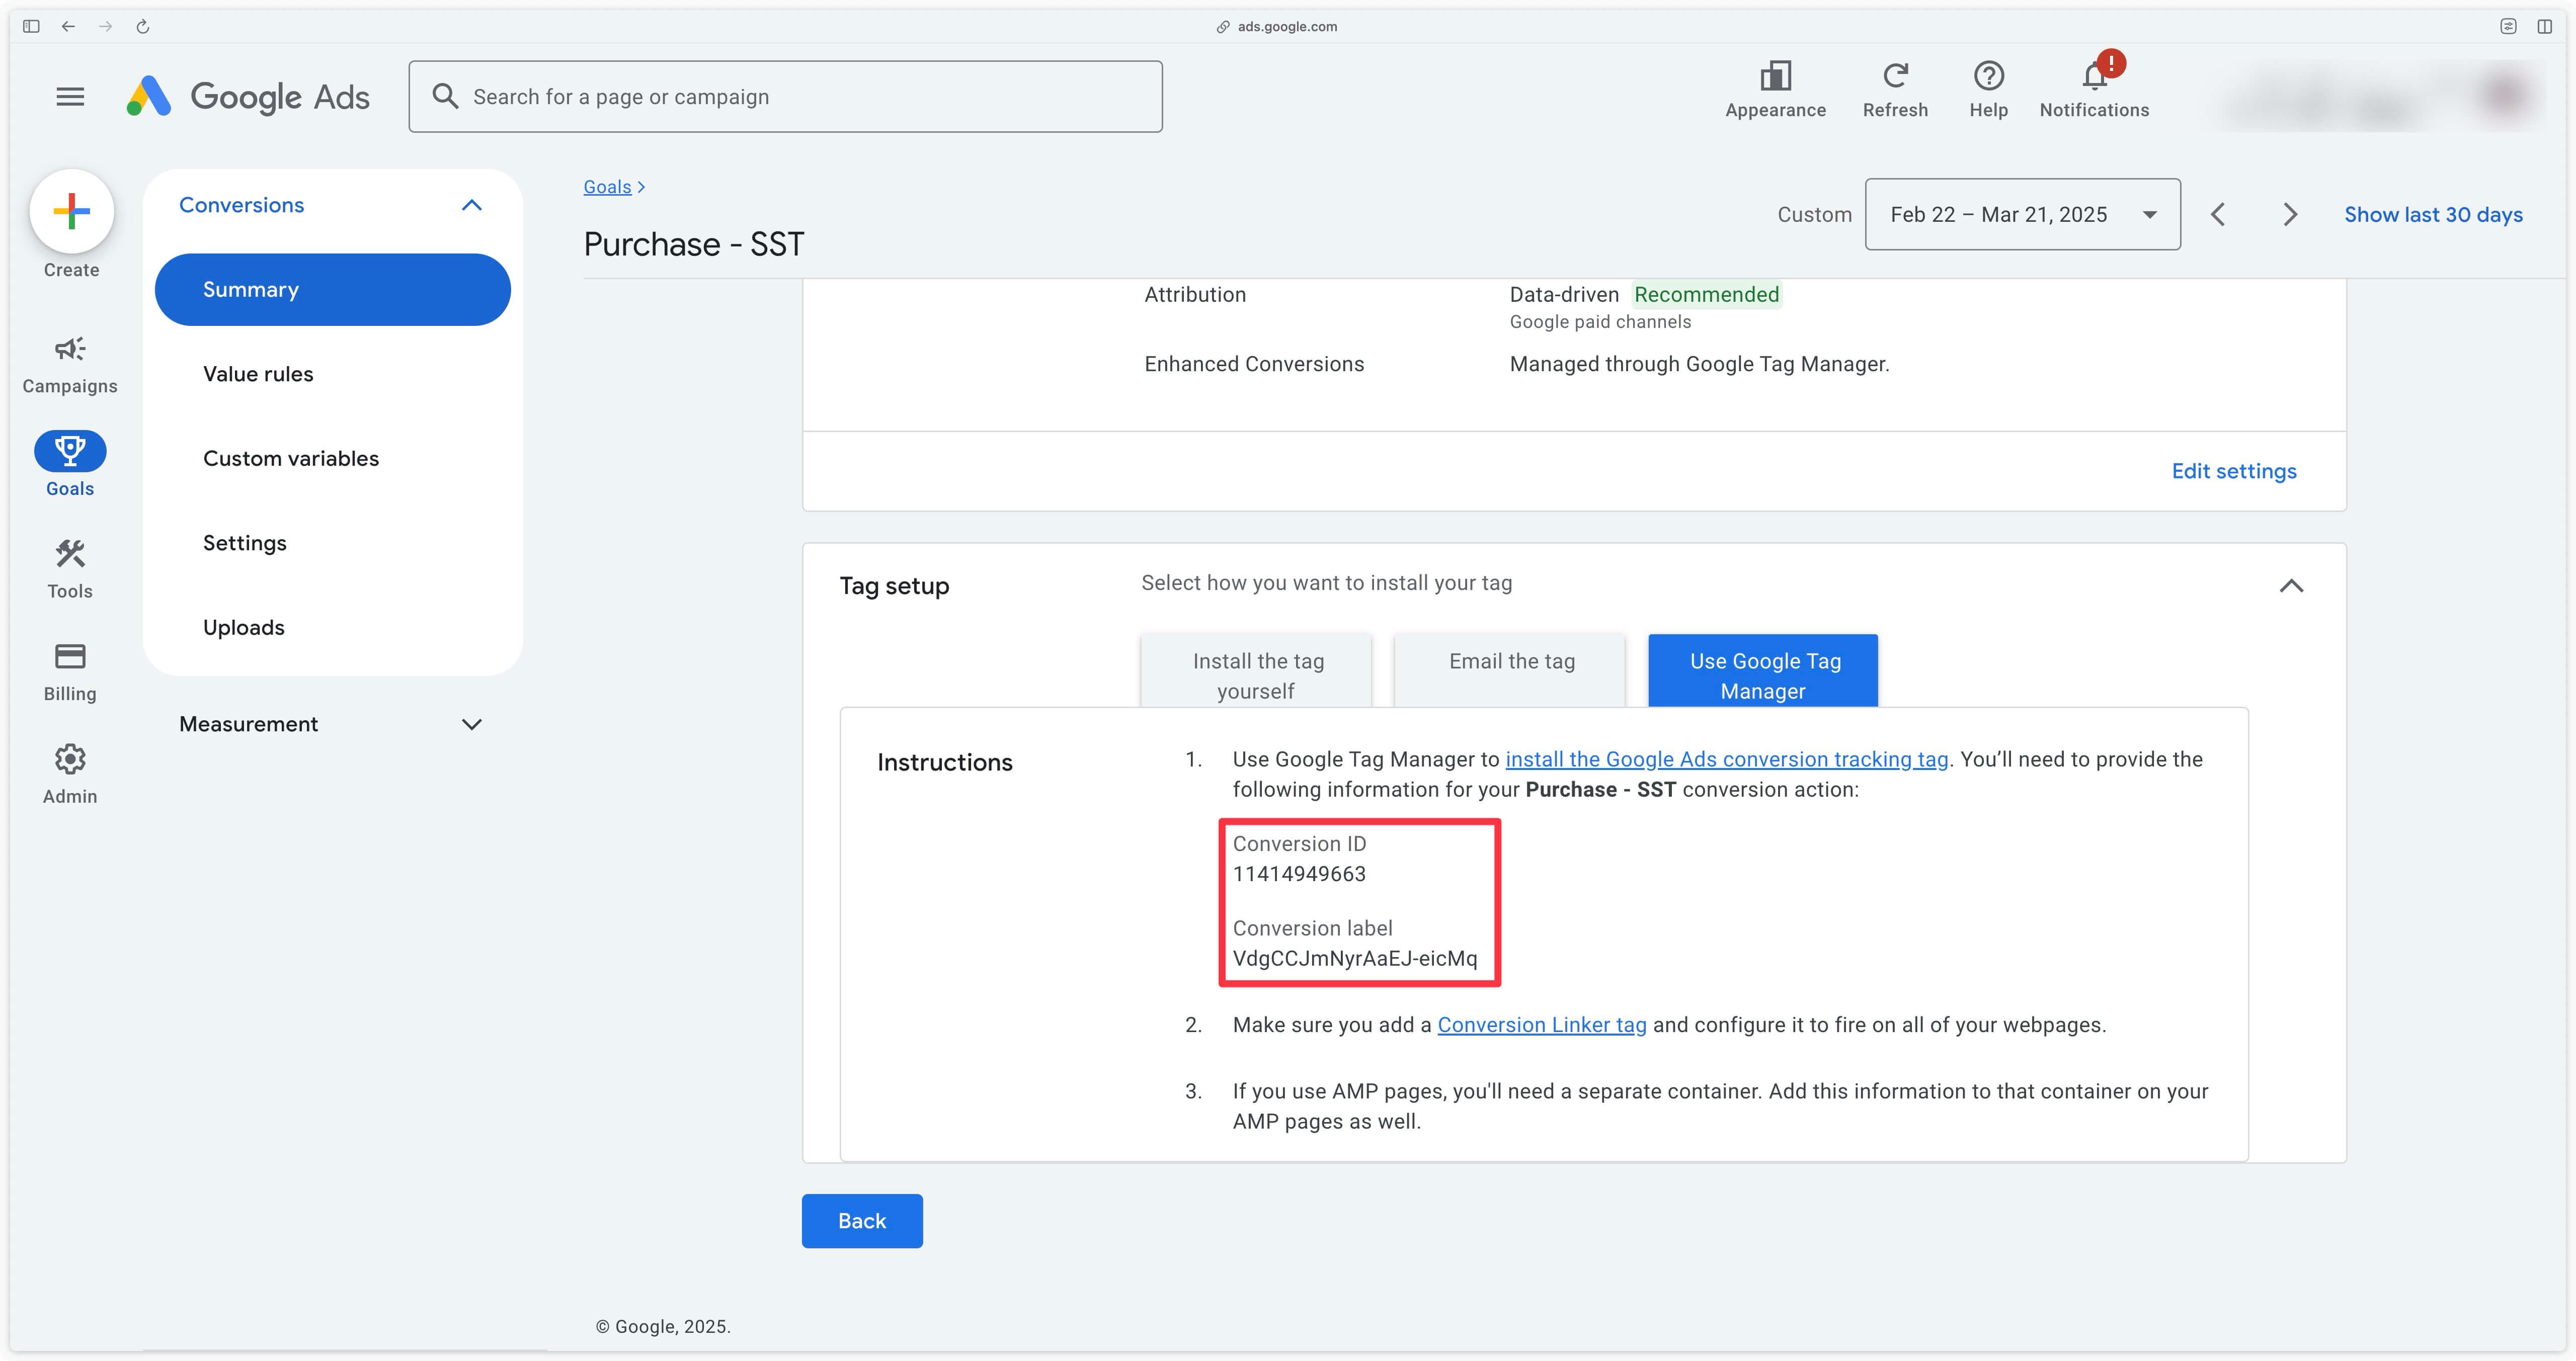The image size is (2576, 1361).
Task: Open the browser split view icon
Action: (2544, 26)
